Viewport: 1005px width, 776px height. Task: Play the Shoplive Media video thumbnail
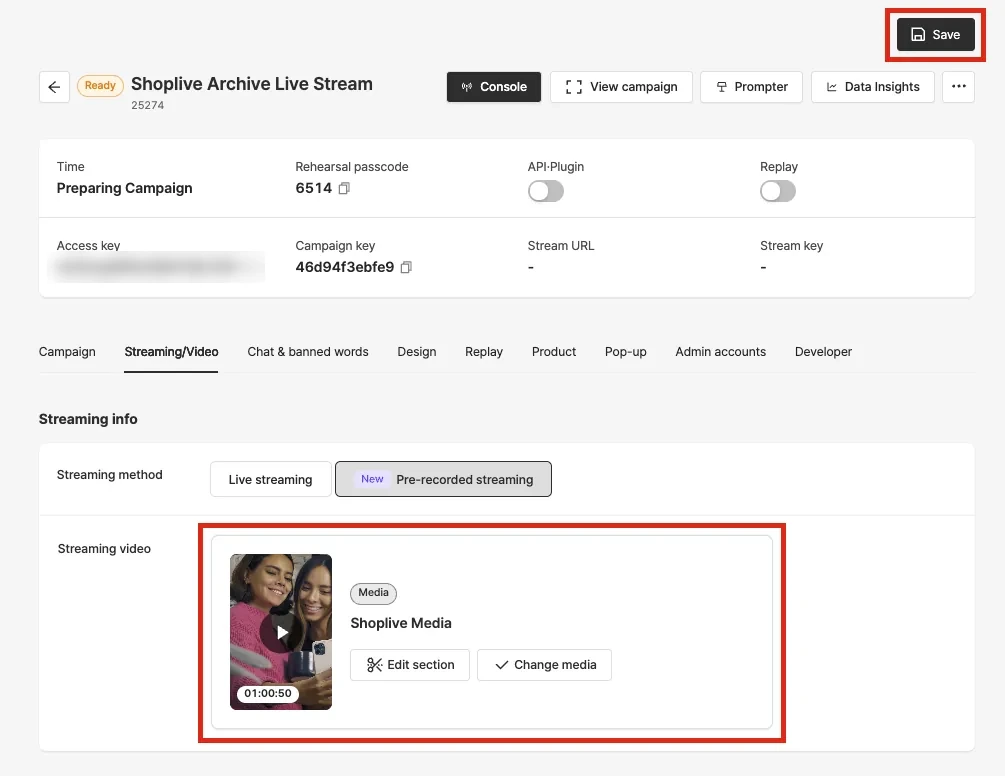[281, 632]
